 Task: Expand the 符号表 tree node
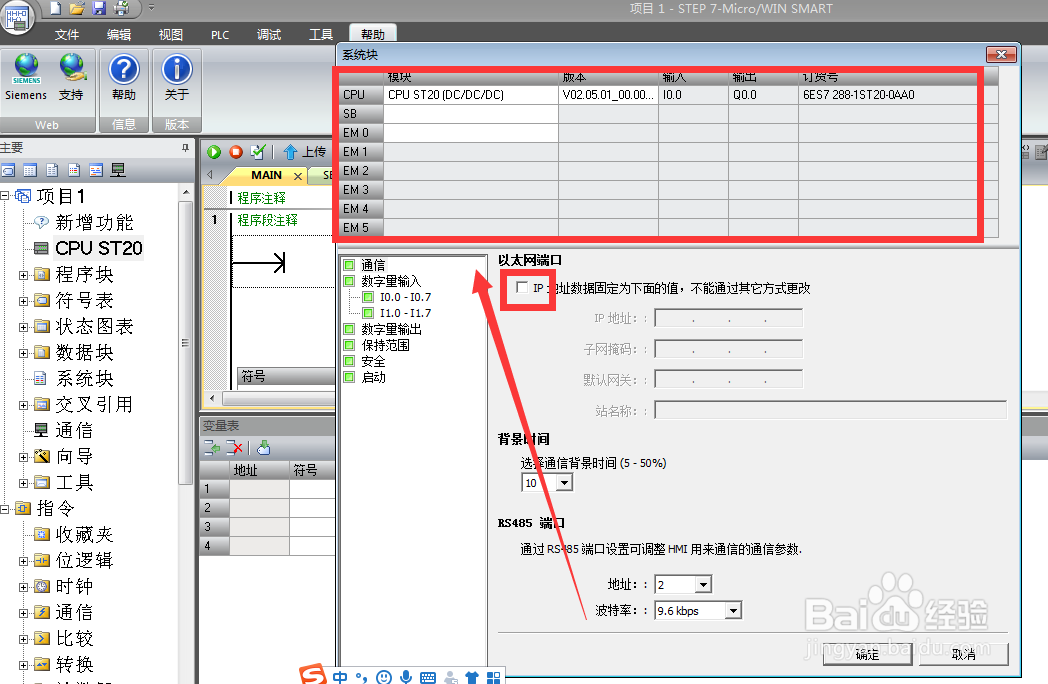(x=23, y=301)
